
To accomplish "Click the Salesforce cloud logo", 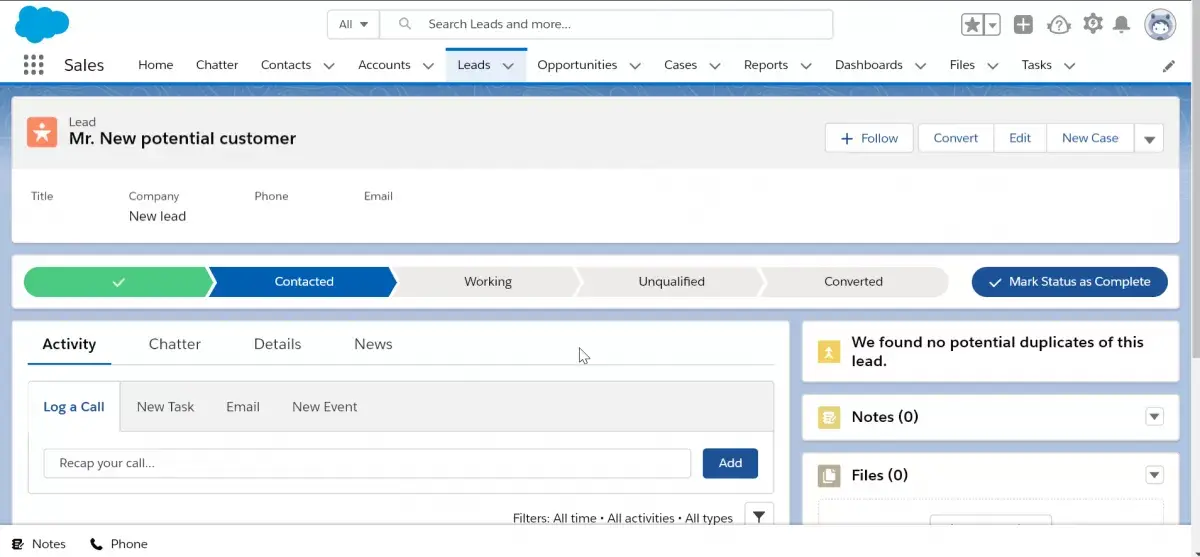I will pyautogui.click(x=42, y=24).
